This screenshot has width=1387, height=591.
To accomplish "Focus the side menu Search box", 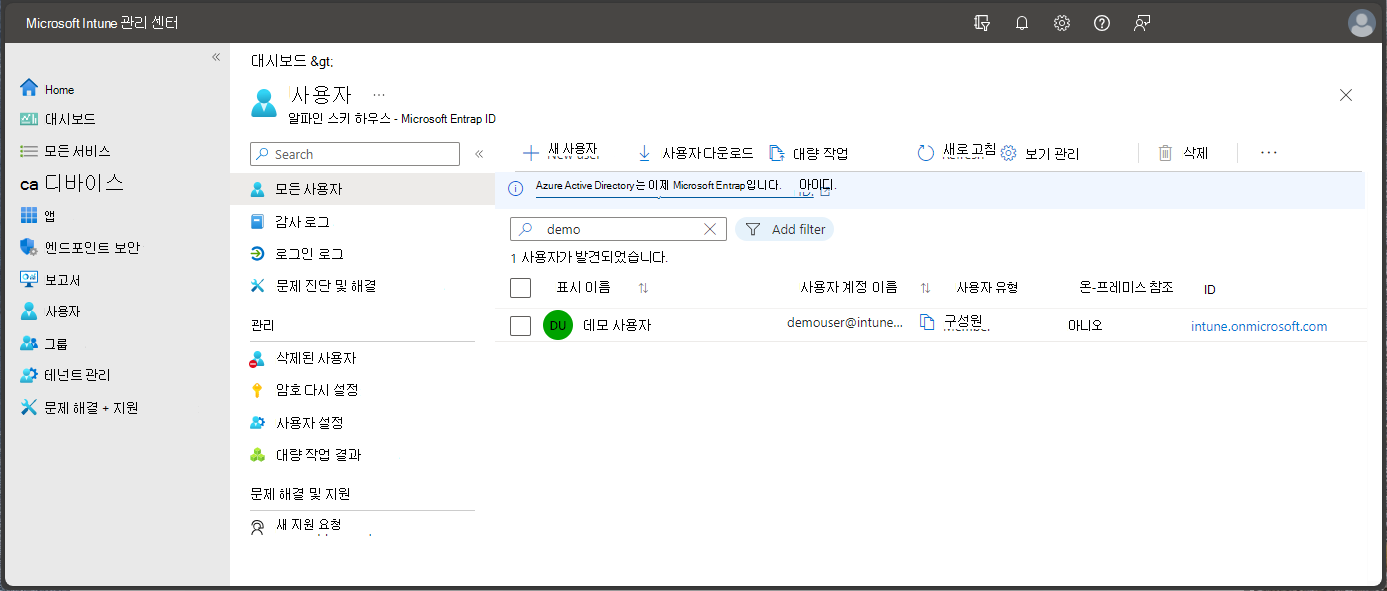I will pyautogui.click(x=355, y=154).
